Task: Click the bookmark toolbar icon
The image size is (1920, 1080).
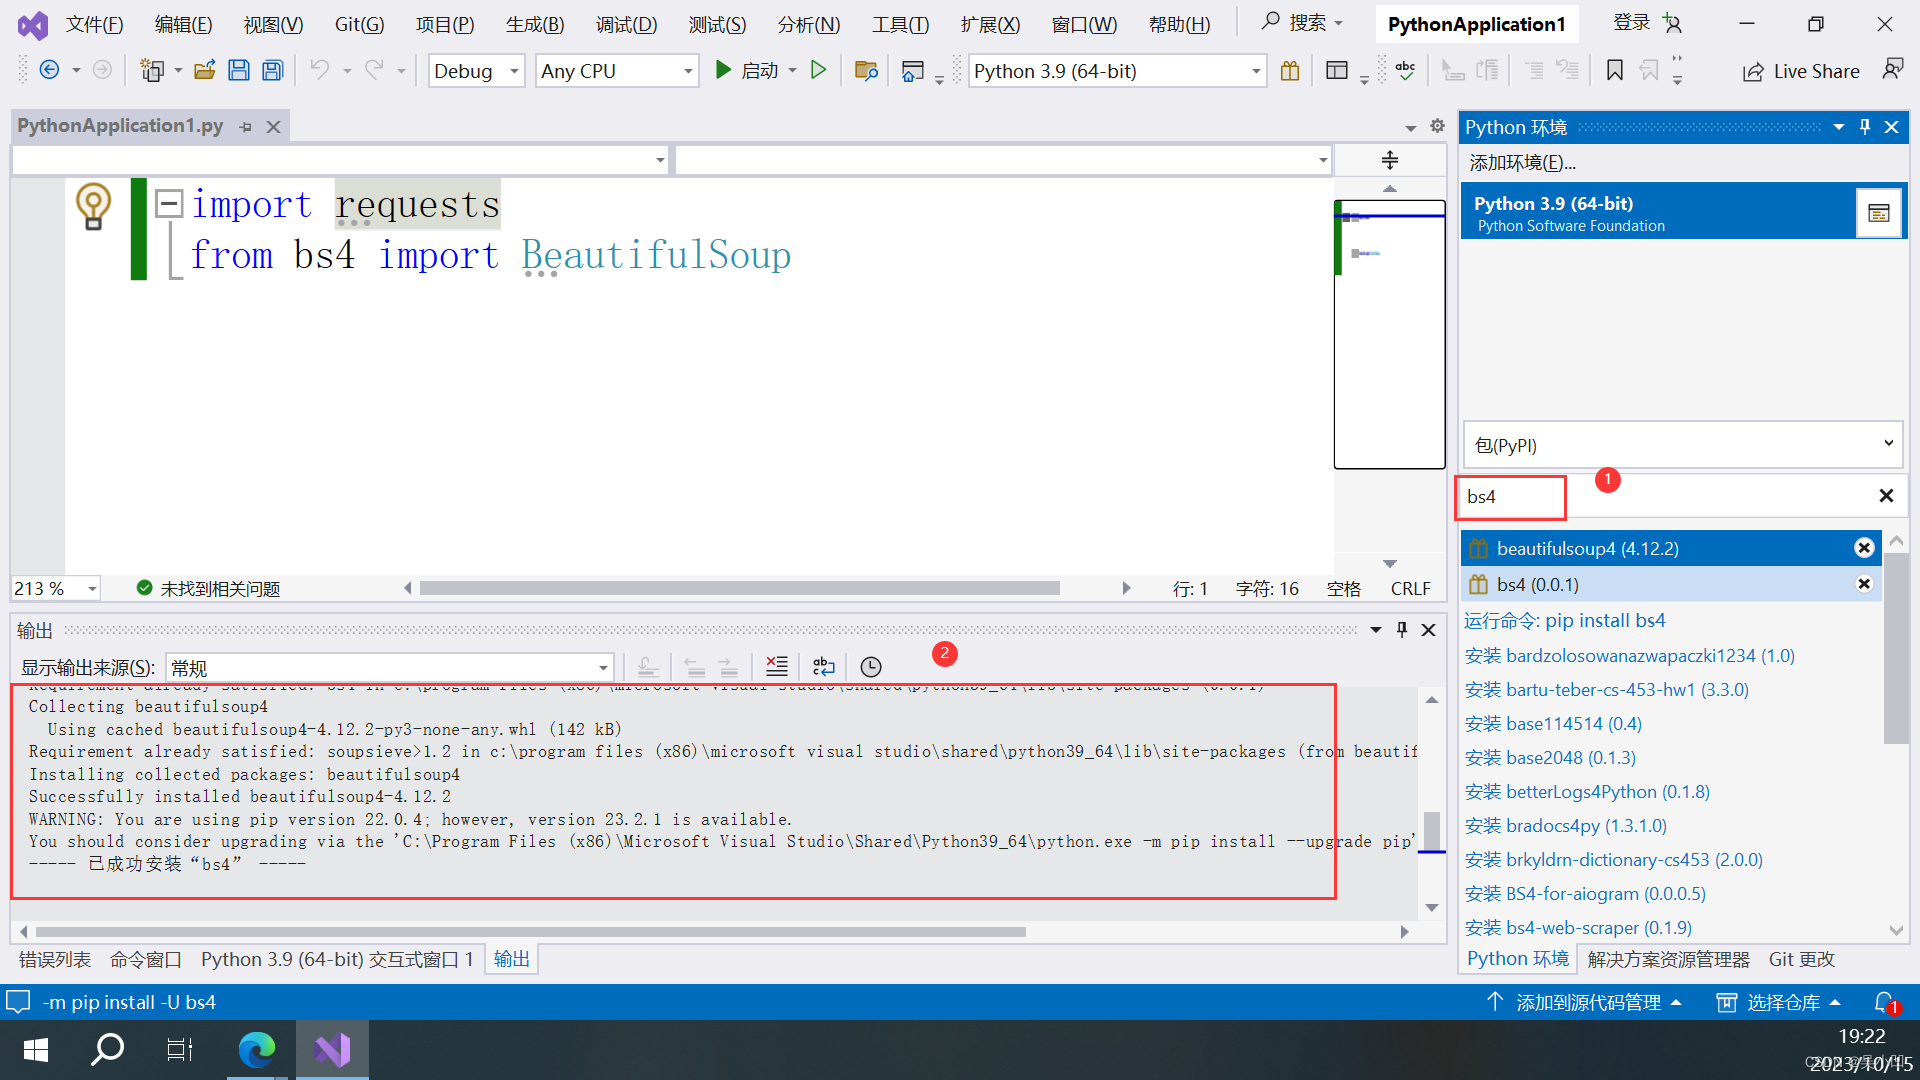Action: [x=1614, y=70]
